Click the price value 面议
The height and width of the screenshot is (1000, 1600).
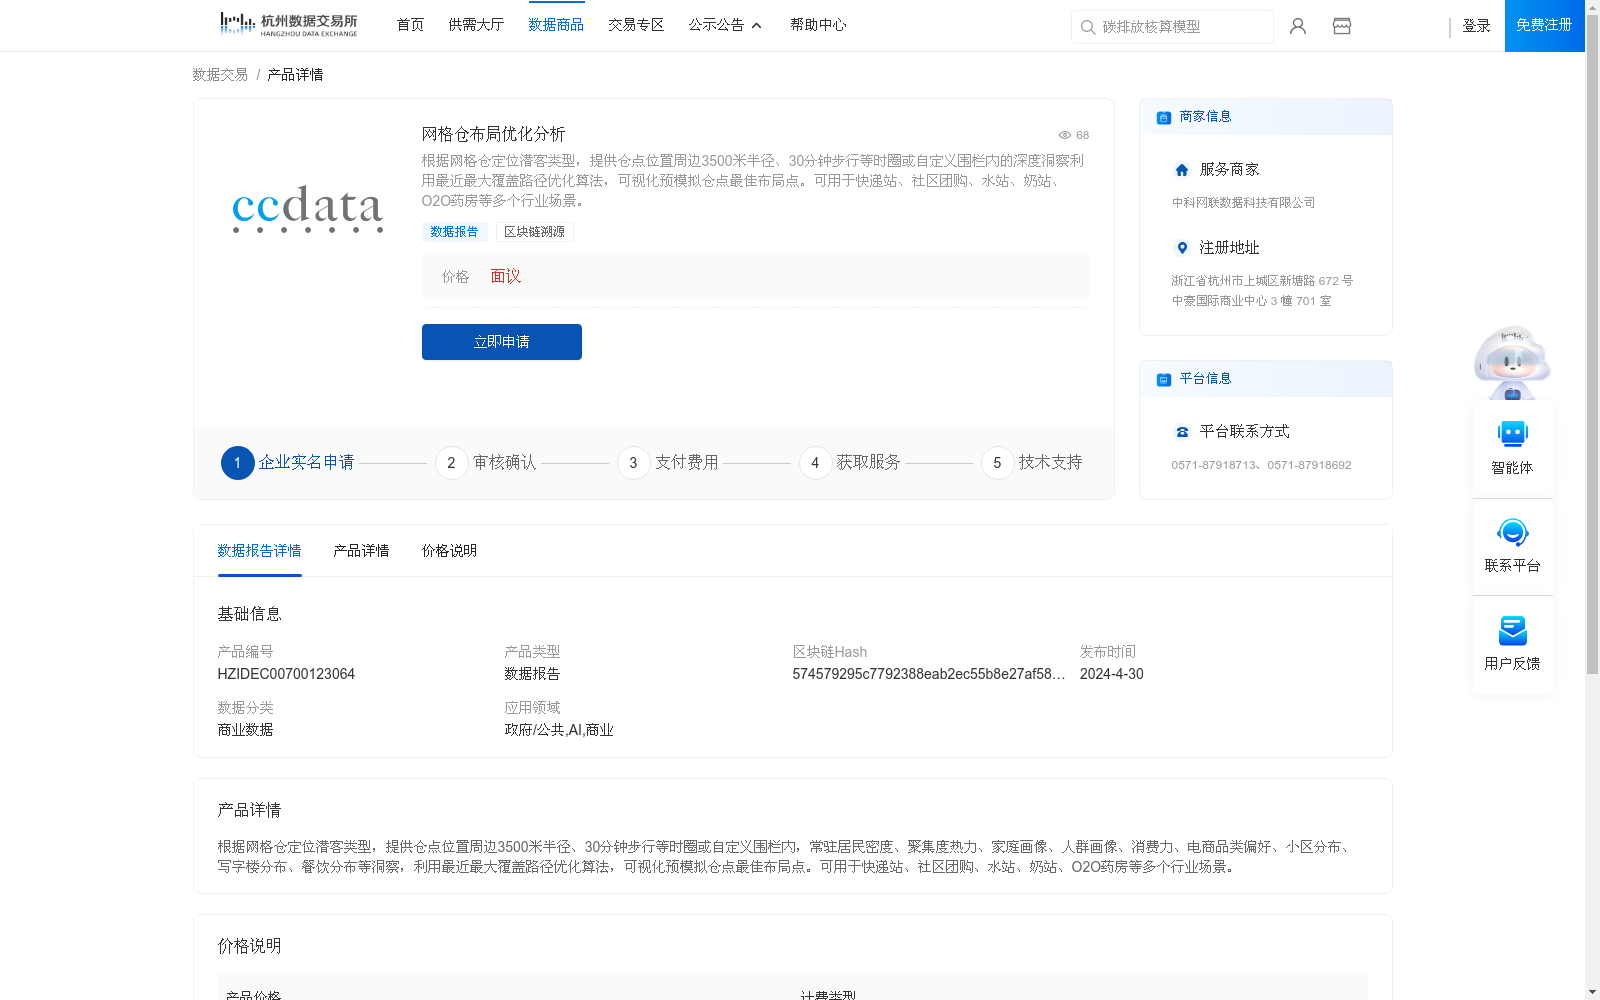(506, 277)
